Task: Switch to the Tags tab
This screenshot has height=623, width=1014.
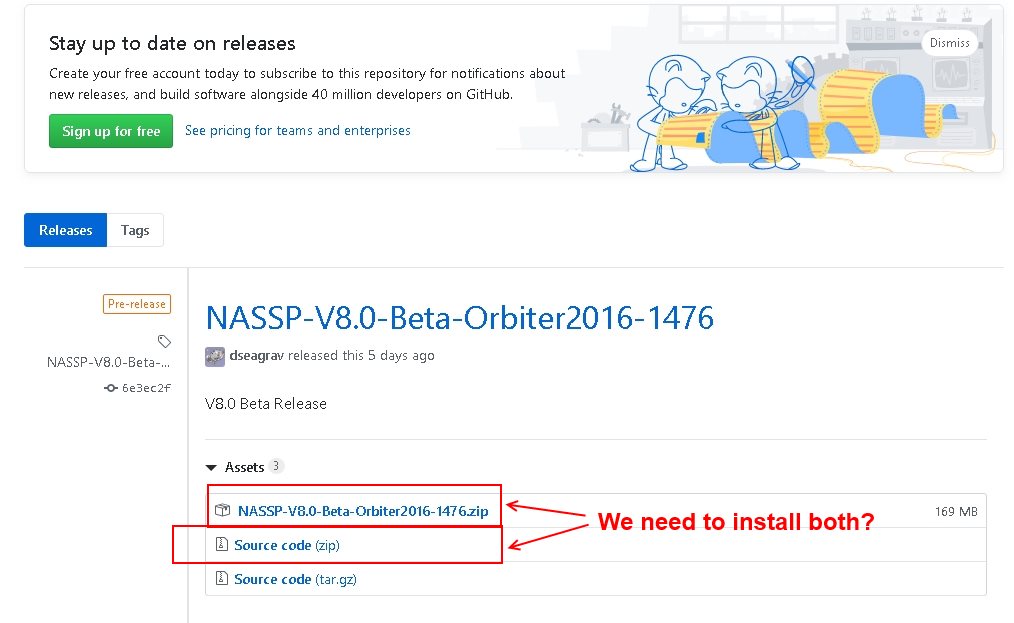Action: (x=135, y=230)
